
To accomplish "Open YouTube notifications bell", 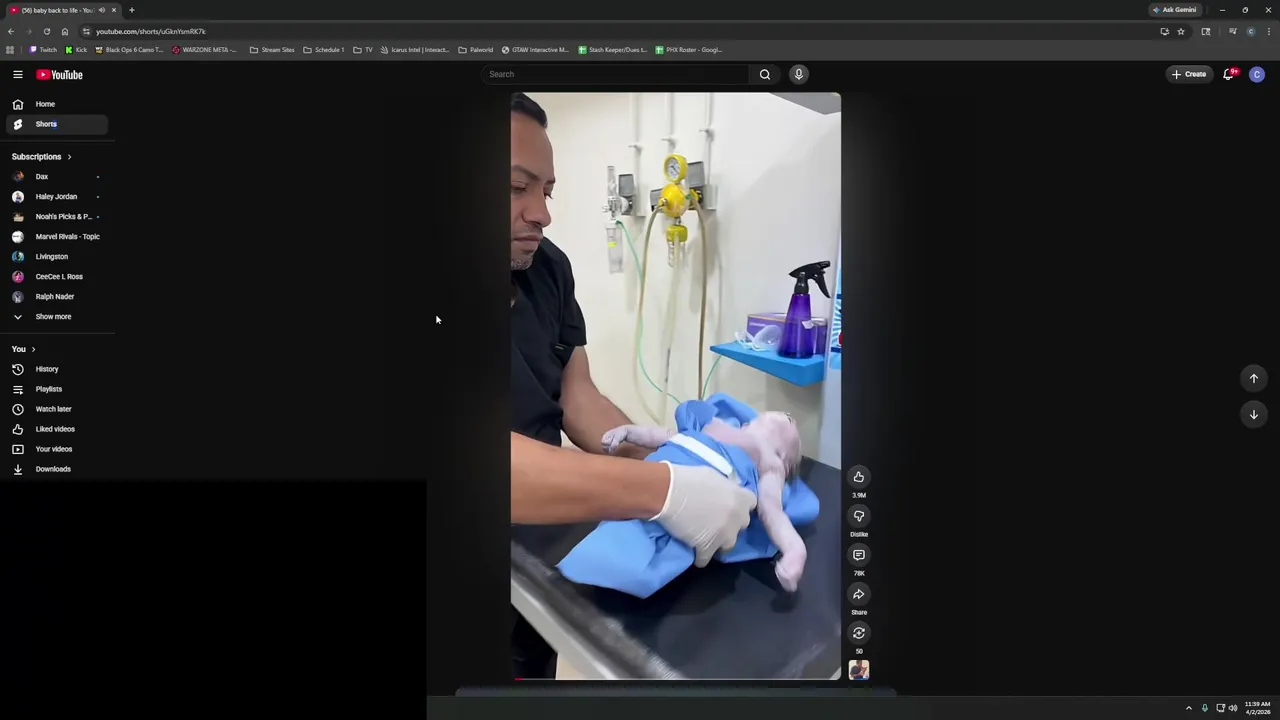I will point(1229,74).
